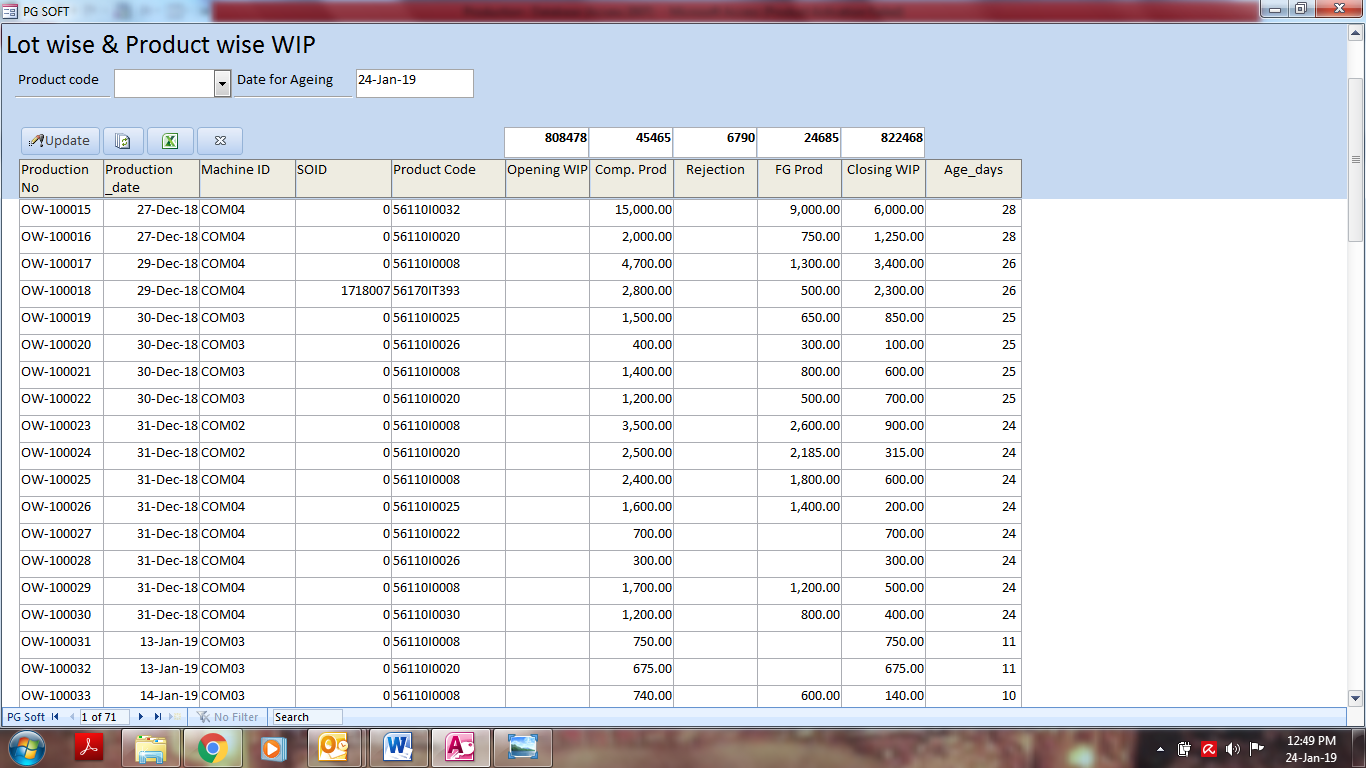Click the PG SOFT app icon in title bar

point(11,11)
